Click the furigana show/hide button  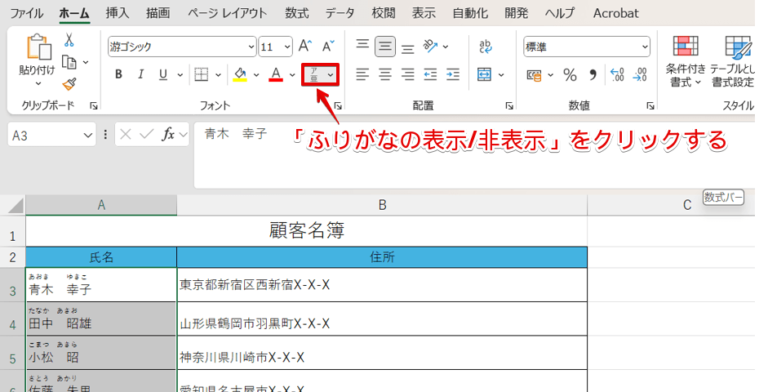(x=314, y=74)
